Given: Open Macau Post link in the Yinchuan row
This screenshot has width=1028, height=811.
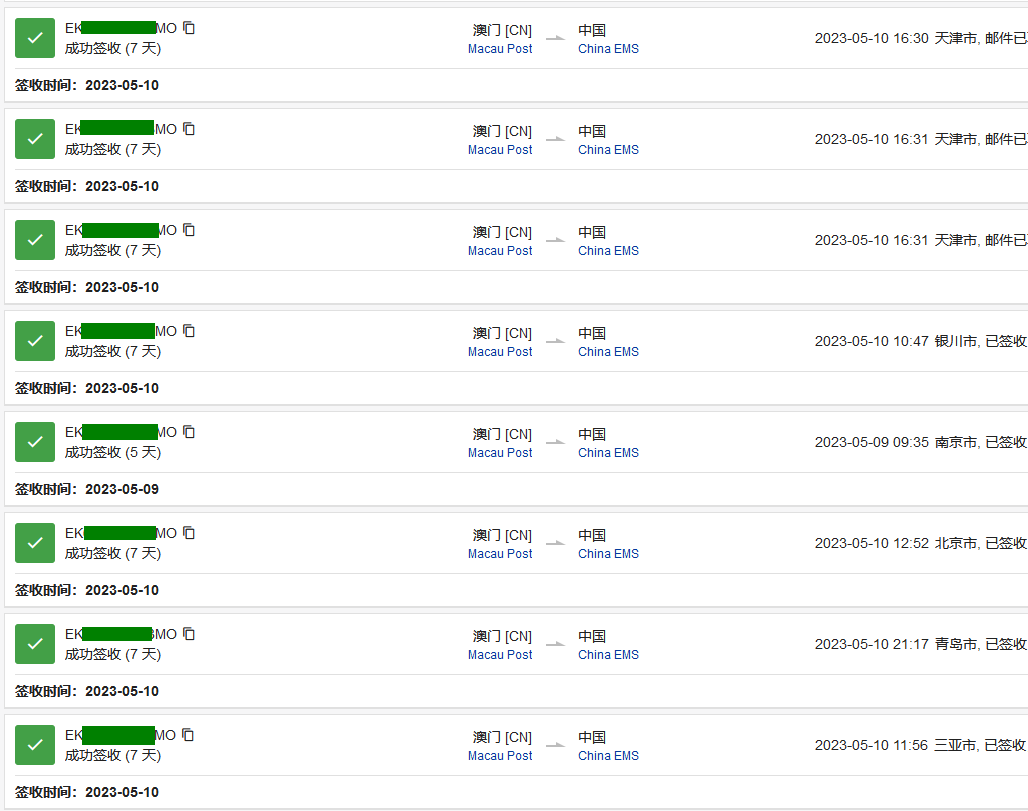Looking at the screenshot, I should (500, 352).
